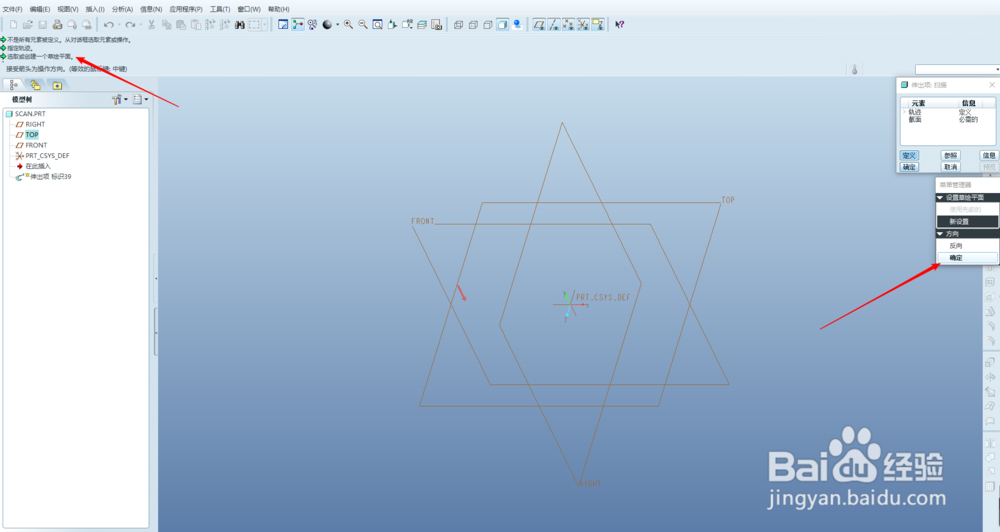Open the selection box dropdown arrow
Viewport: 1000px width, 532px height.
tap(265, 24)
